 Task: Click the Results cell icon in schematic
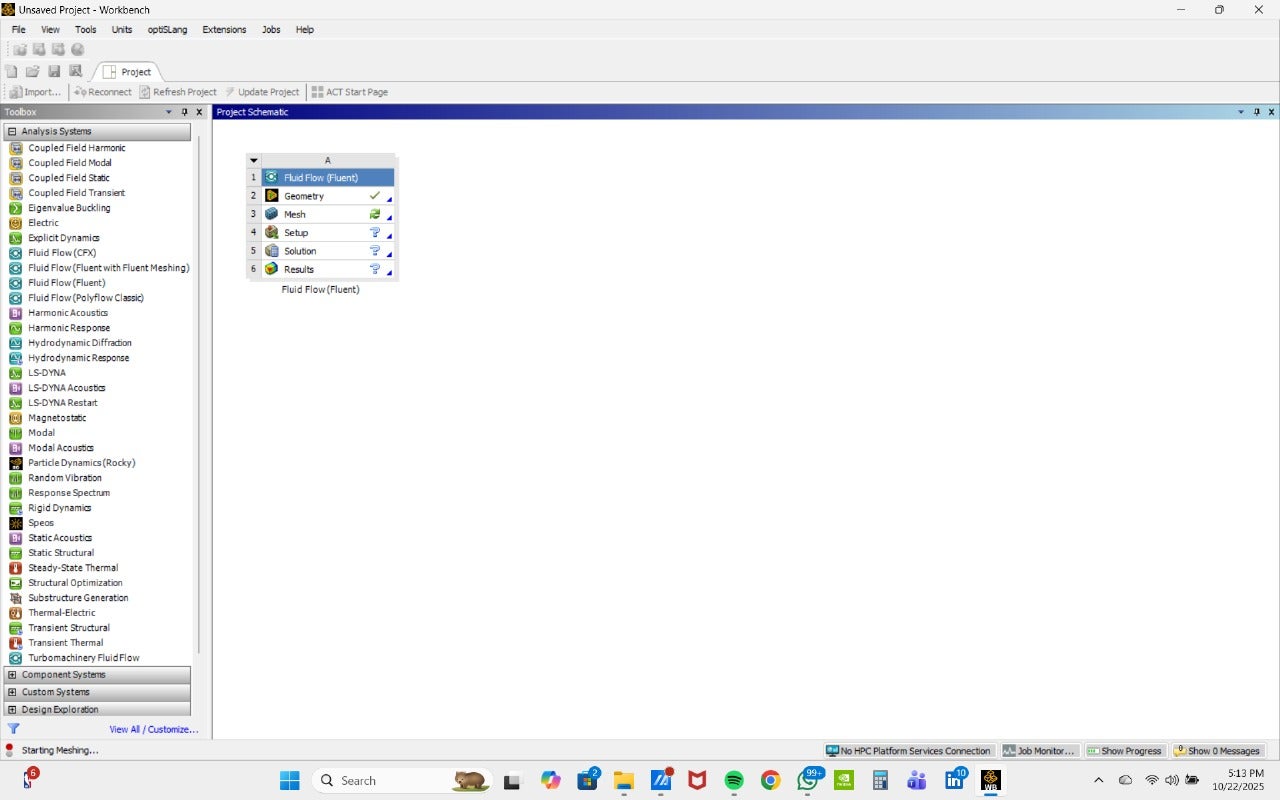pos(272,269)
